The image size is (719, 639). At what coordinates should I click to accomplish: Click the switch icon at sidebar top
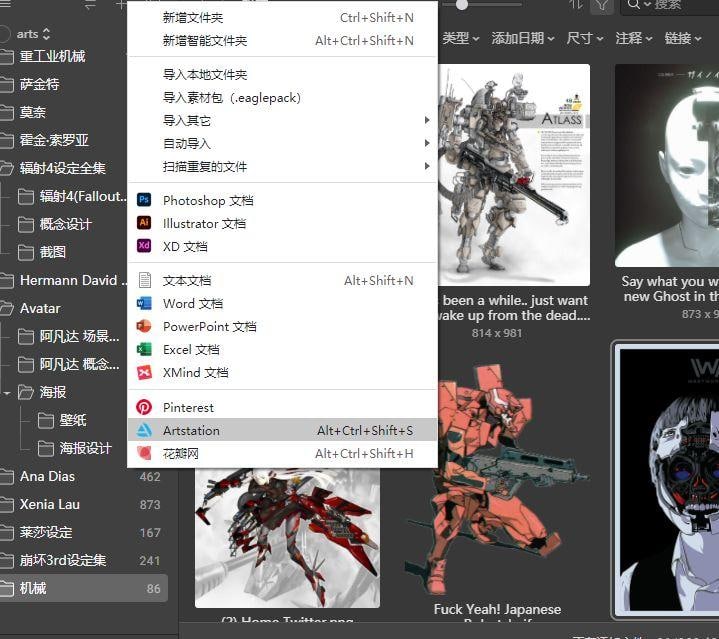pos(90,6)
